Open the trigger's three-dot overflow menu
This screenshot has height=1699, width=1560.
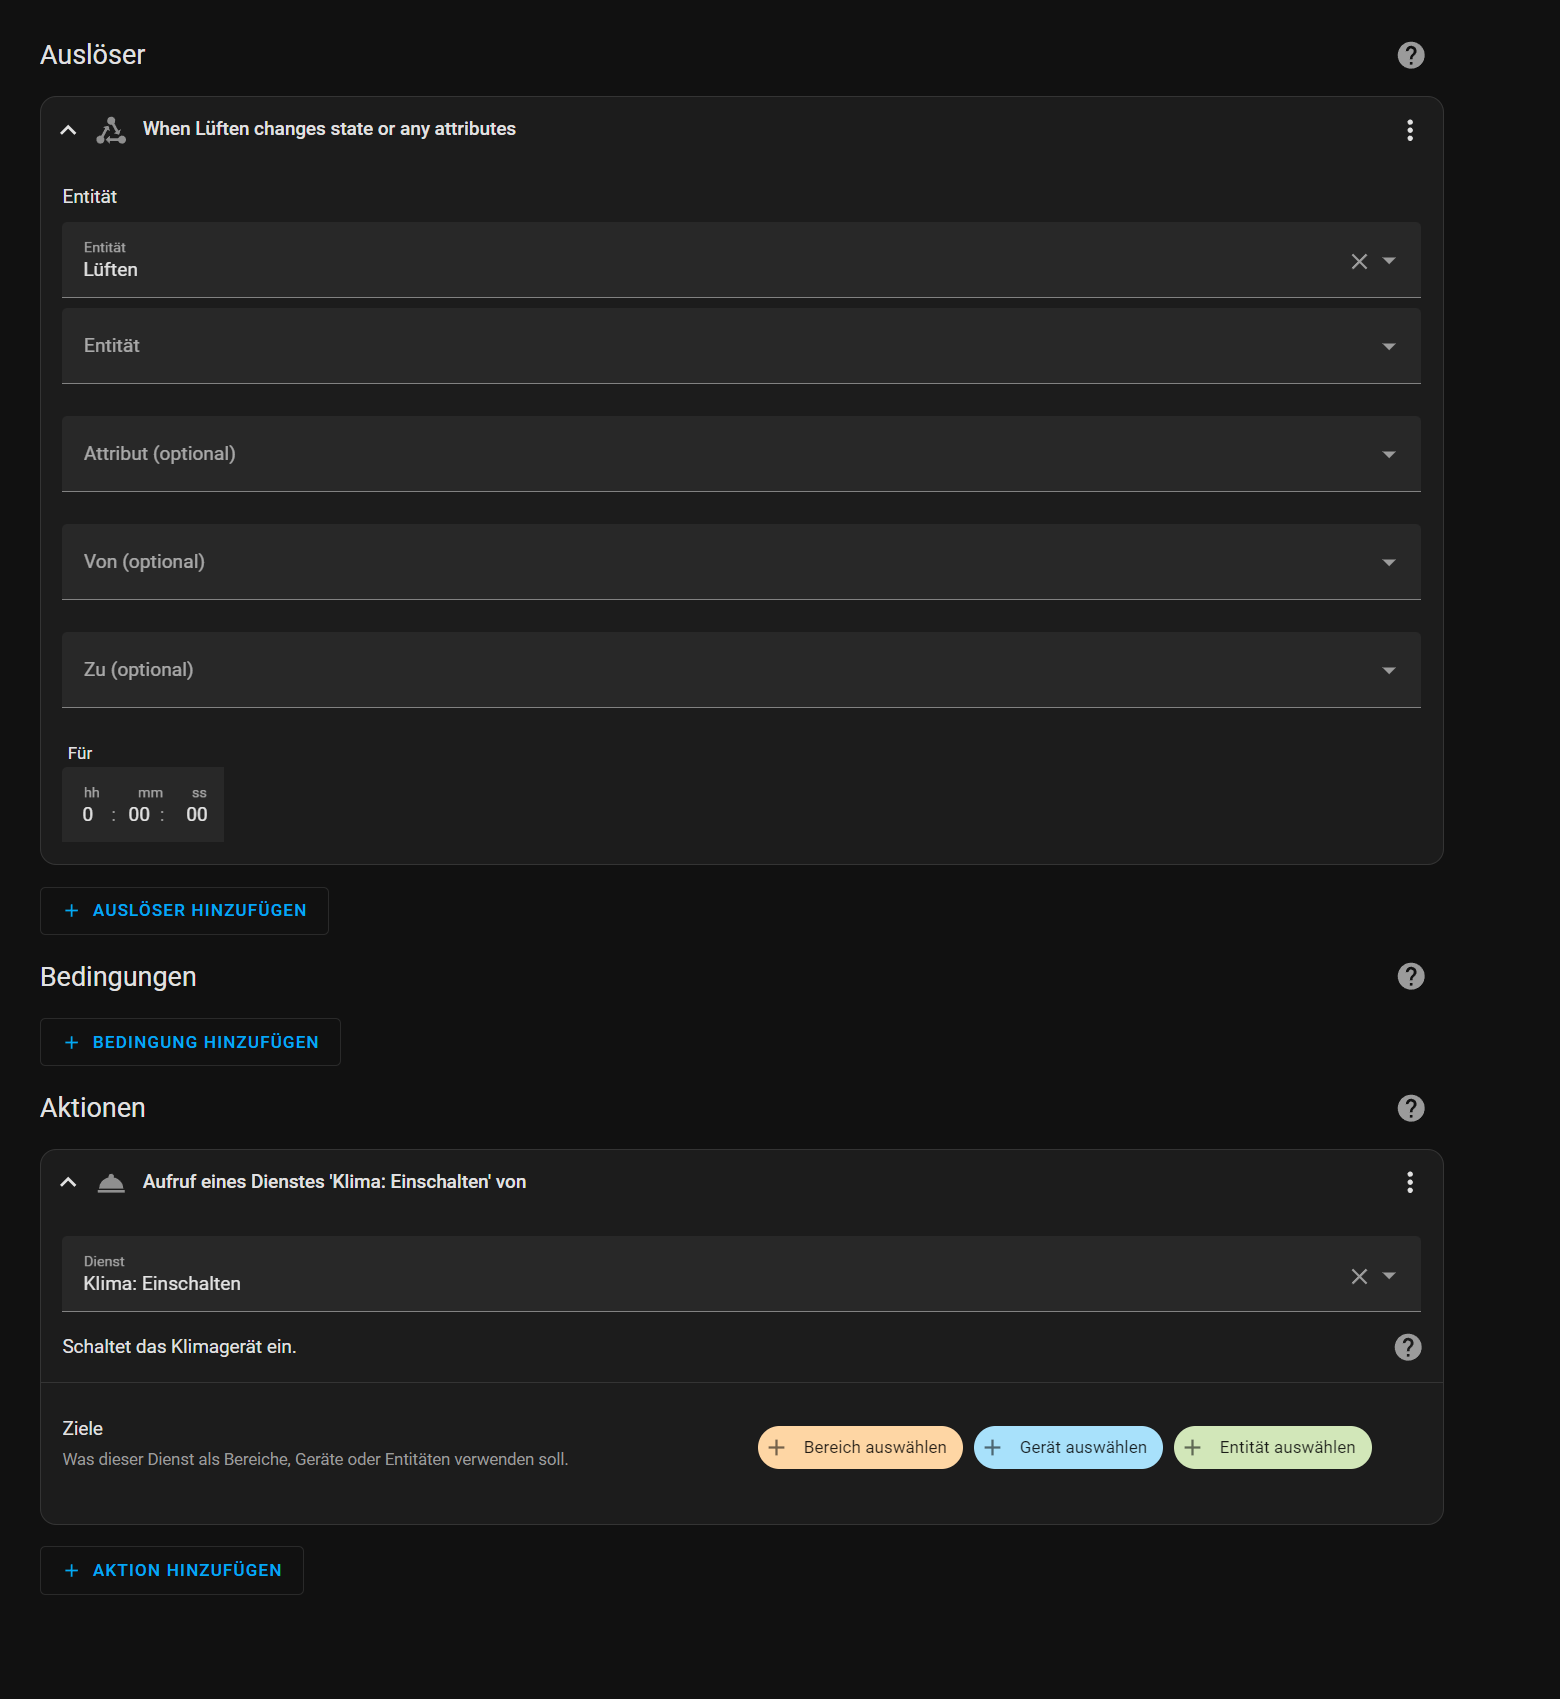pyautogui.click(x=1409, y=130)
